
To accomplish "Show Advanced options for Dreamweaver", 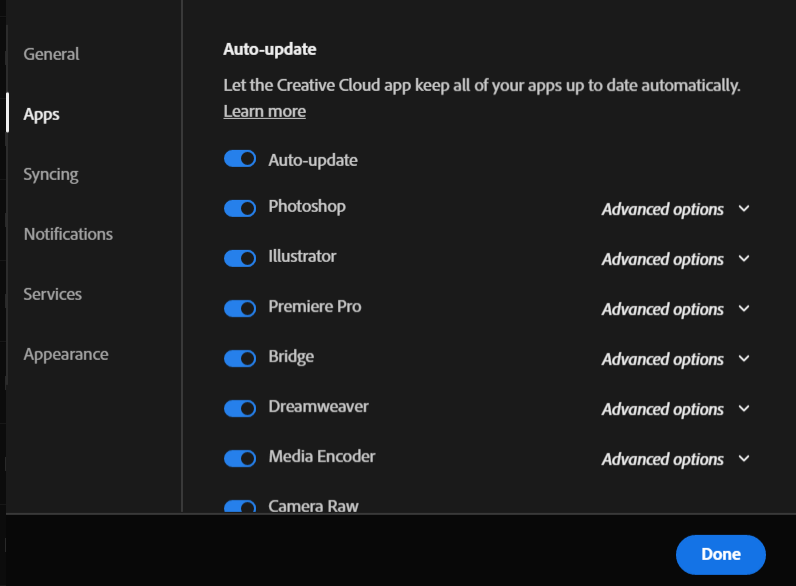I will point(676,409).
